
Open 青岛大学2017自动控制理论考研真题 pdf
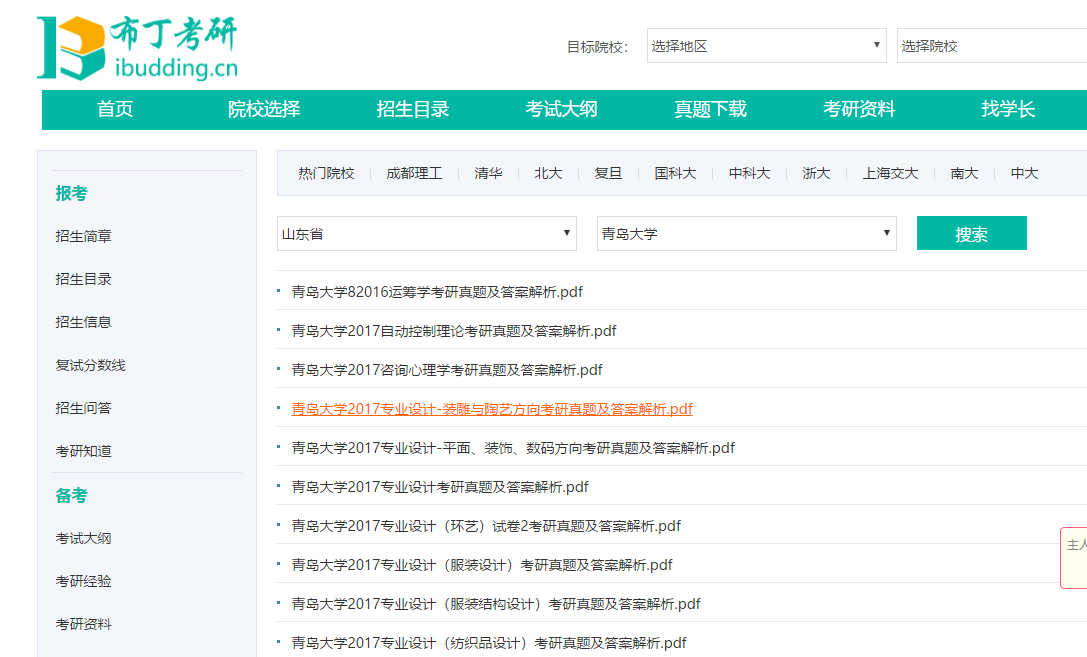coord(453,331)
